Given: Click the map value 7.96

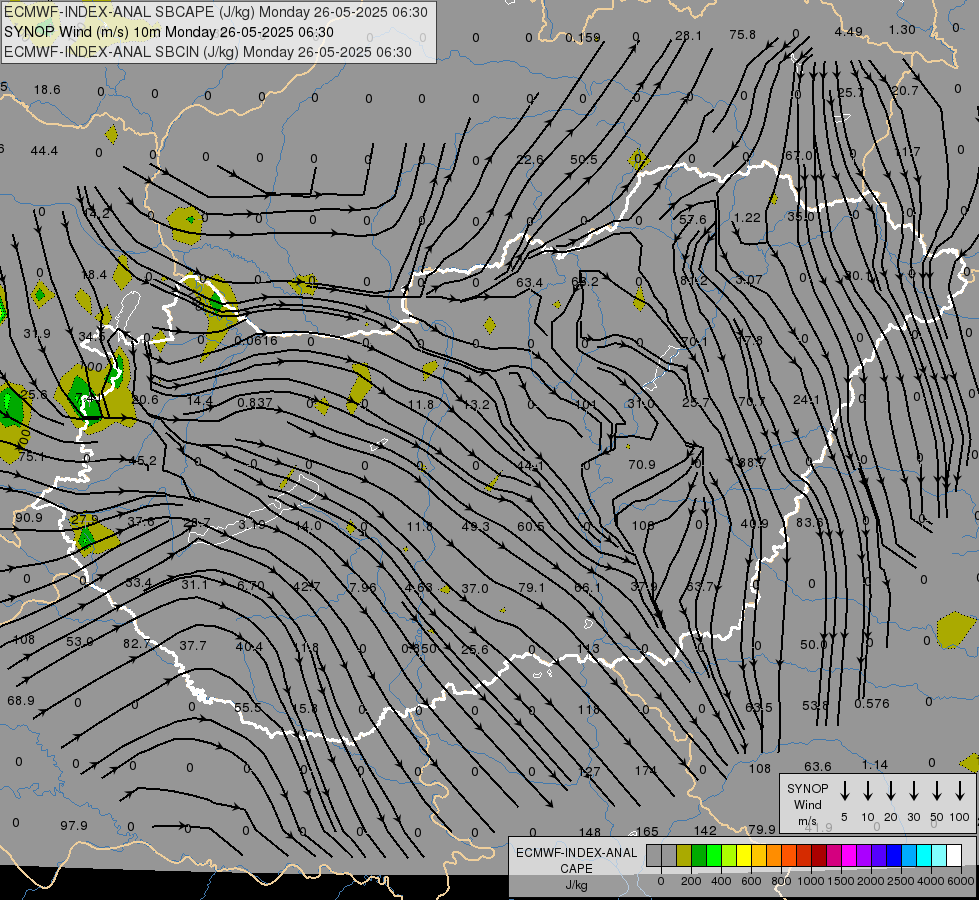Looking at the screenshot, I should click(x=363, y=587).
